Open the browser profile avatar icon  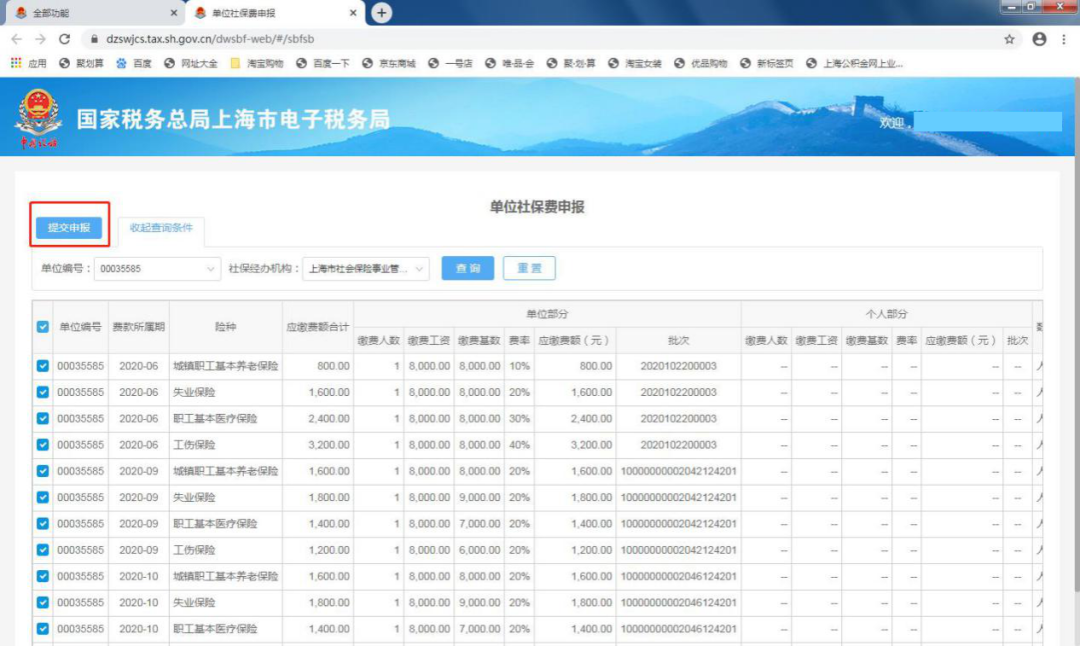coord(1039,39)
